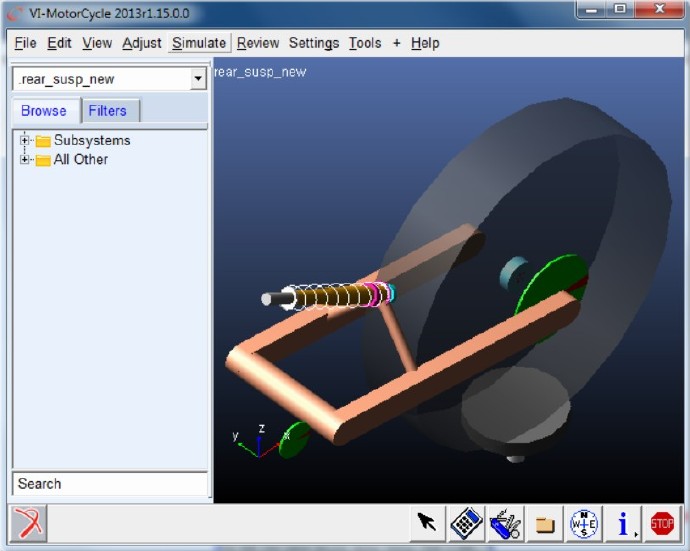Open the Settings menu
Viewport: 690px width, 551px height.
tap(314, 43)
